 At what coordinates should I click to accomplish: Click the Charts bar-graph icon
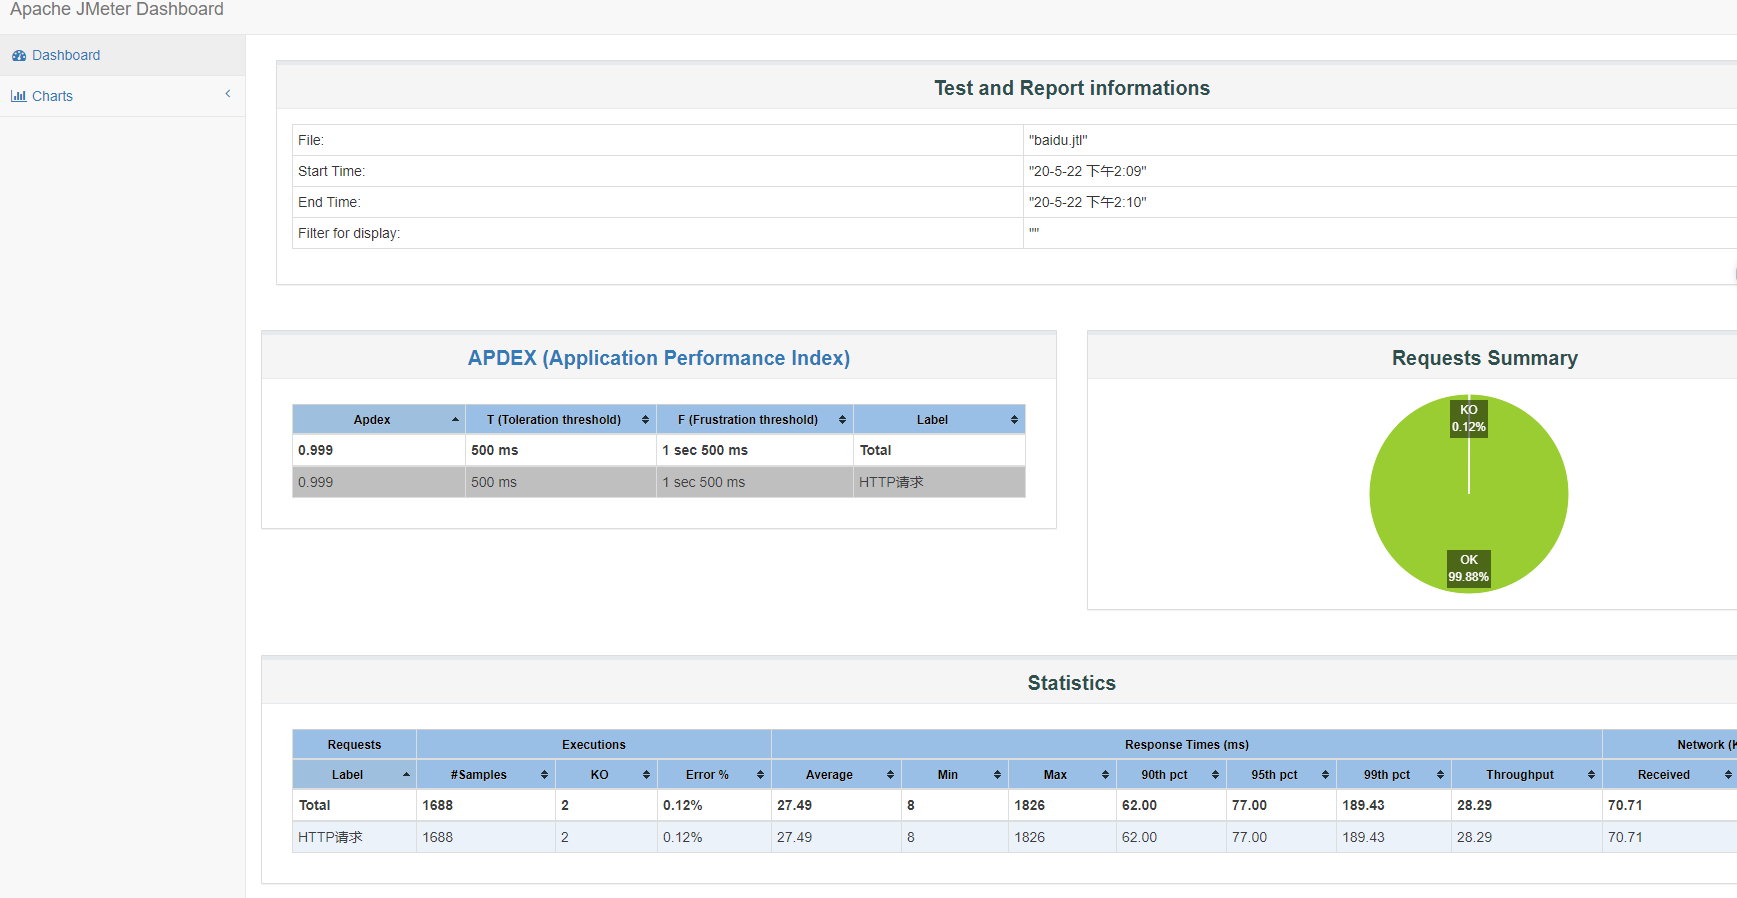click(x=19, y=96)
